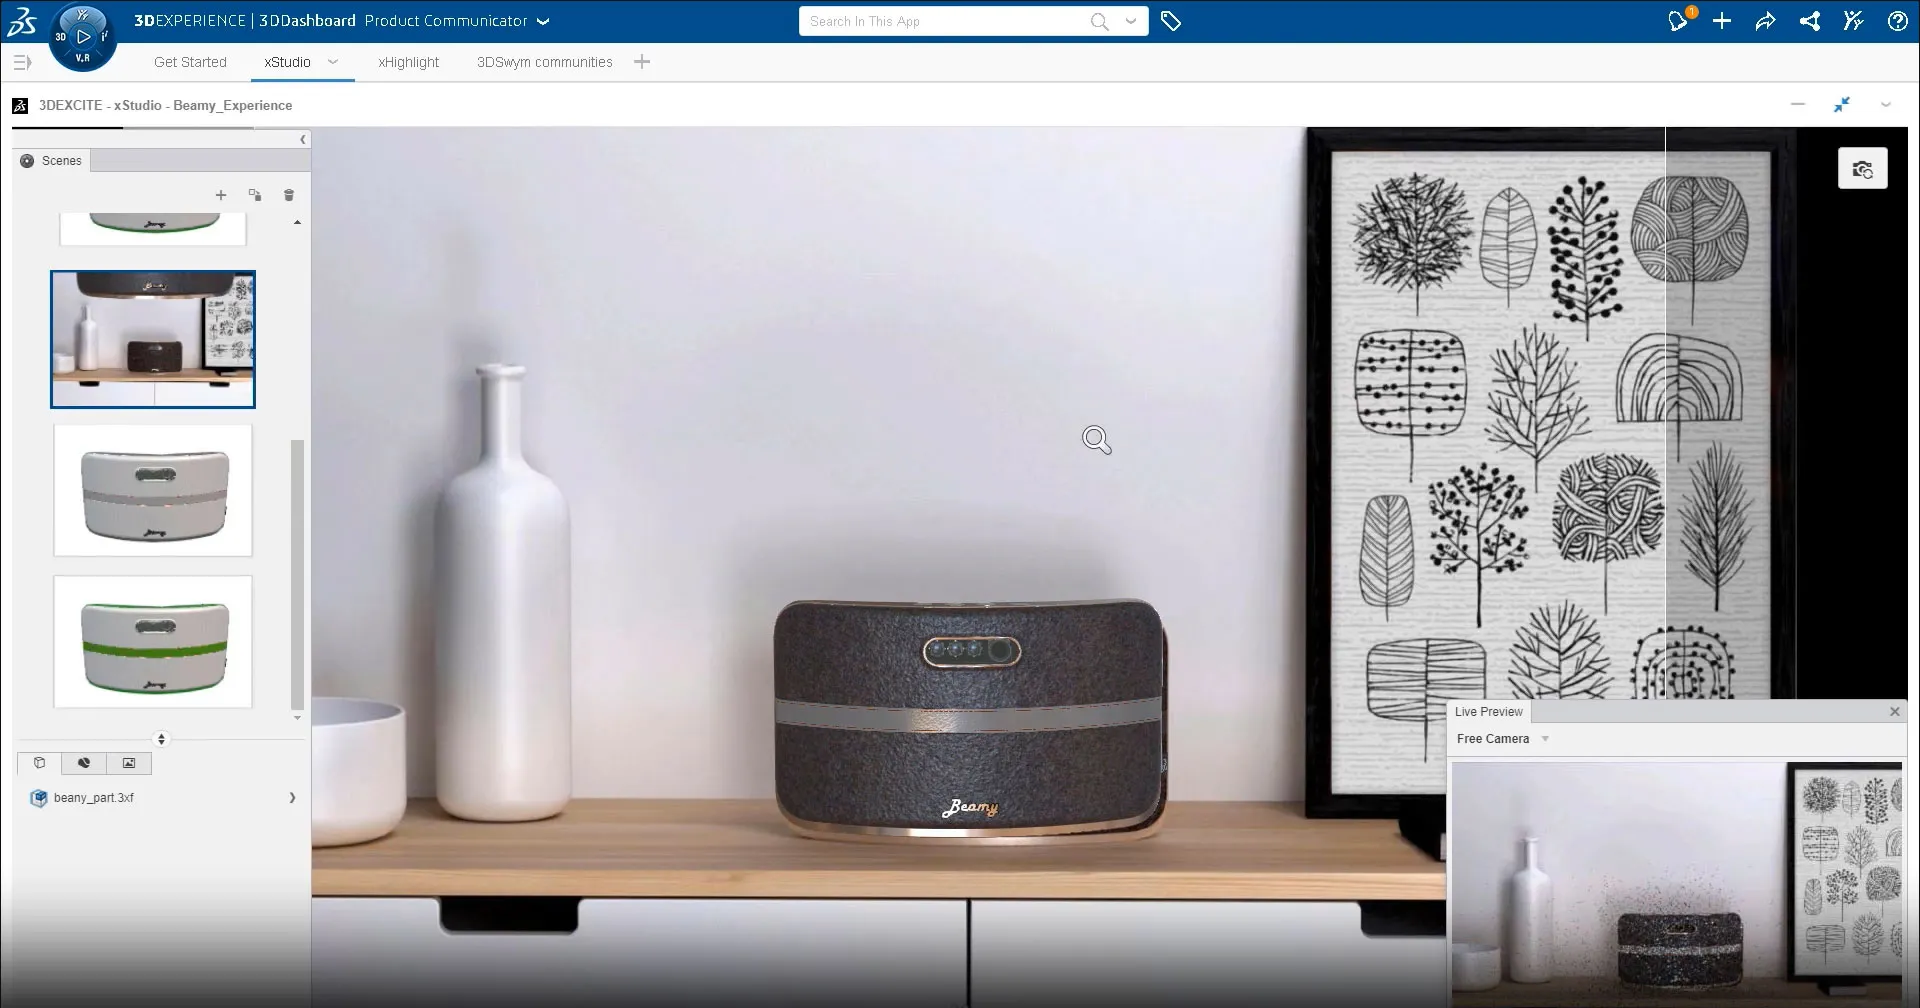Expand the beany_part.3xf item
Viewport: 1920px width, 1008px height.
pyautogui.click(x=292, y=798)
